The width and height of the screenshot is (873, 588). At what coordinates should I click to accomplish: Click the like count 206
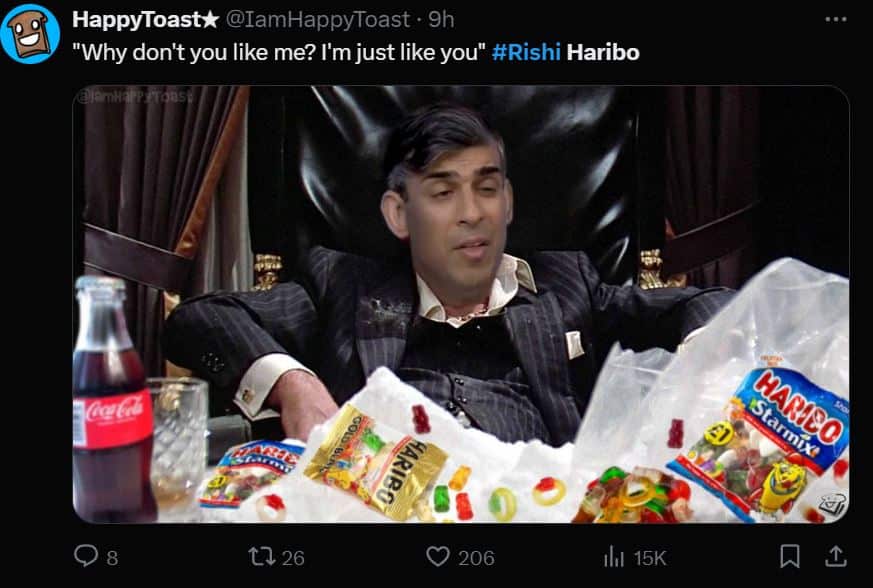pyautogui.click(x=476, y=558)
